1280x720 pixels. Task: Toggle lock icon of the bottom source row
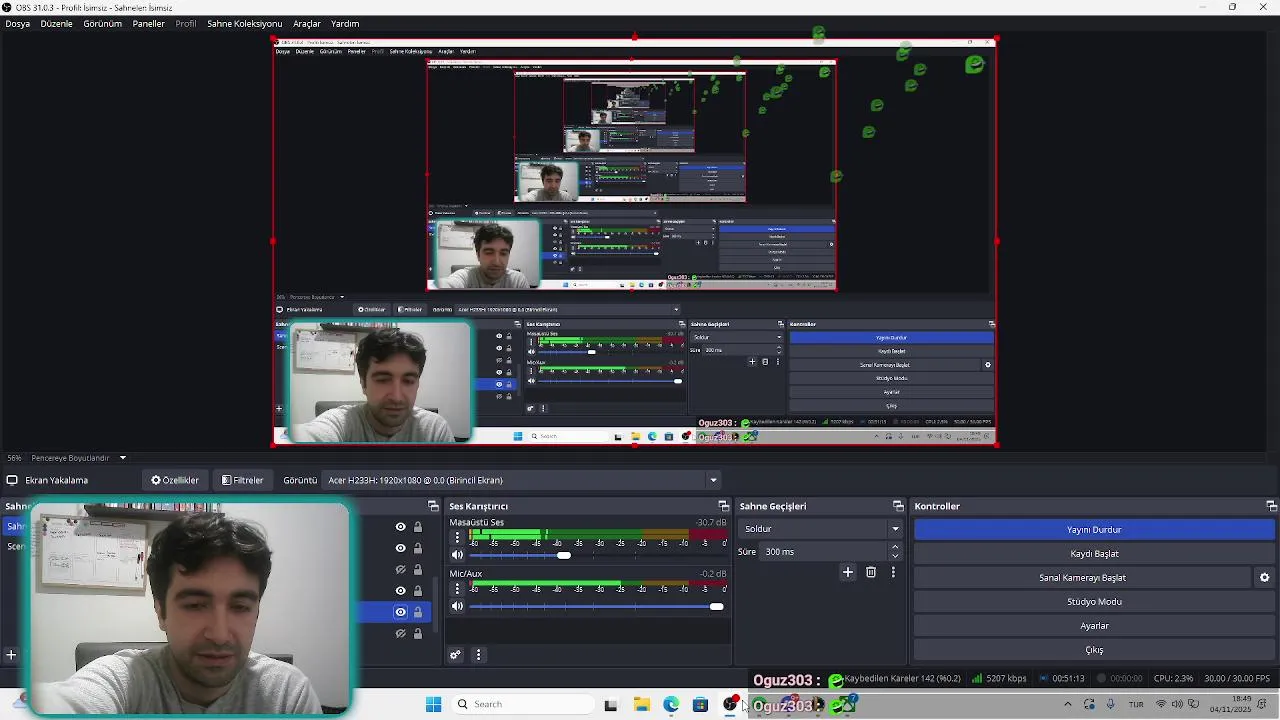point(418,633)
